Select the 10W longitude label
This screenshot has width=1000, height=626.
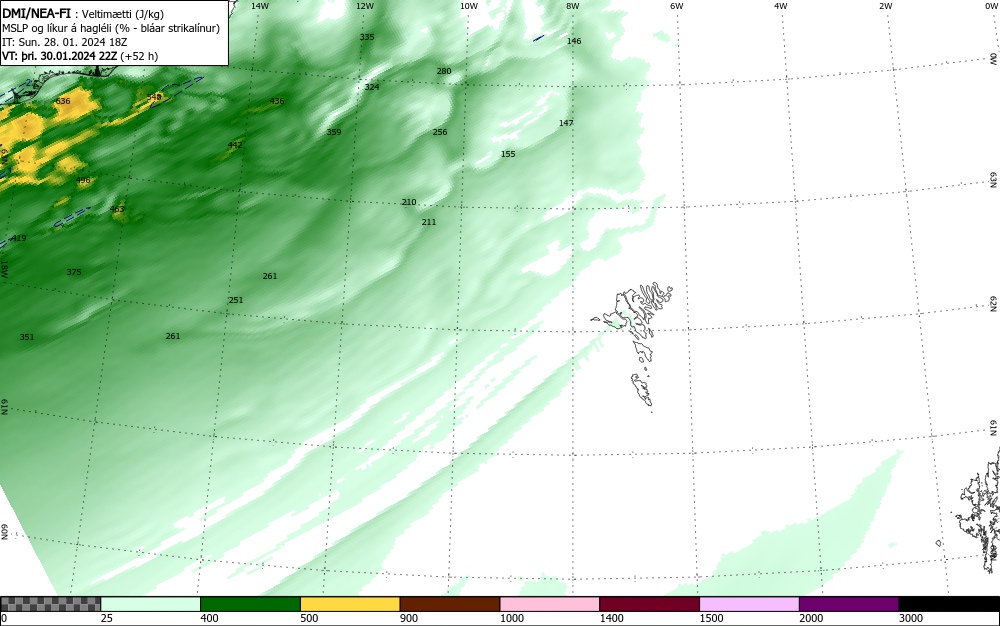click(x=469, y=6)
